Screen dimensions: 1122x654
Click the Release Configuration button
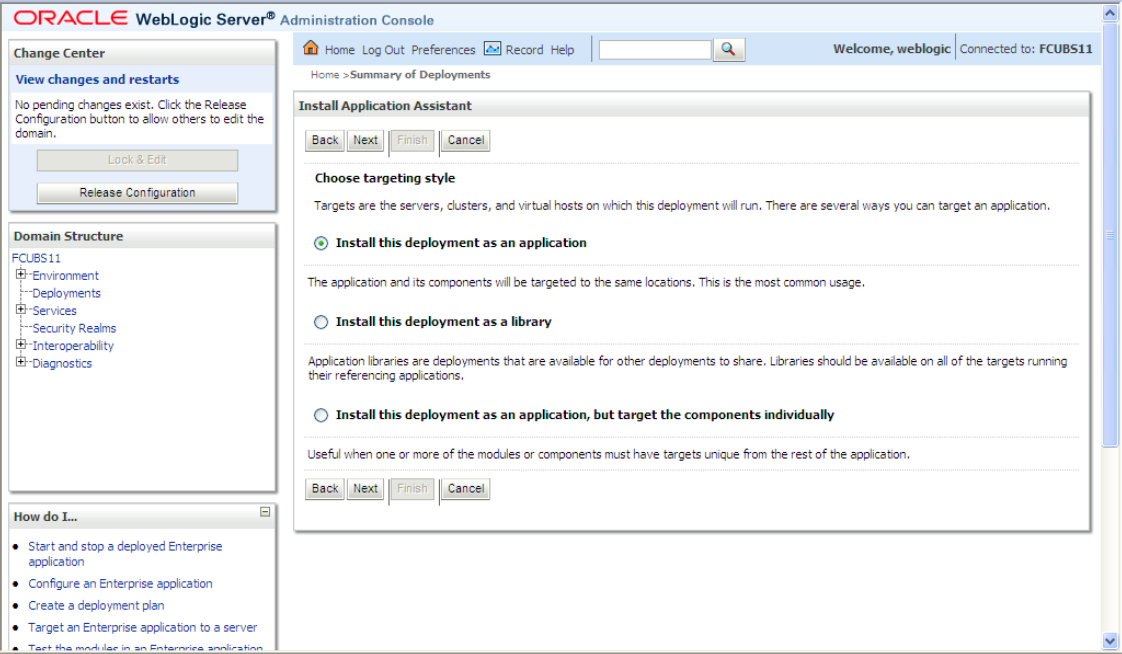pyautogui.click(x=137, y=192)
